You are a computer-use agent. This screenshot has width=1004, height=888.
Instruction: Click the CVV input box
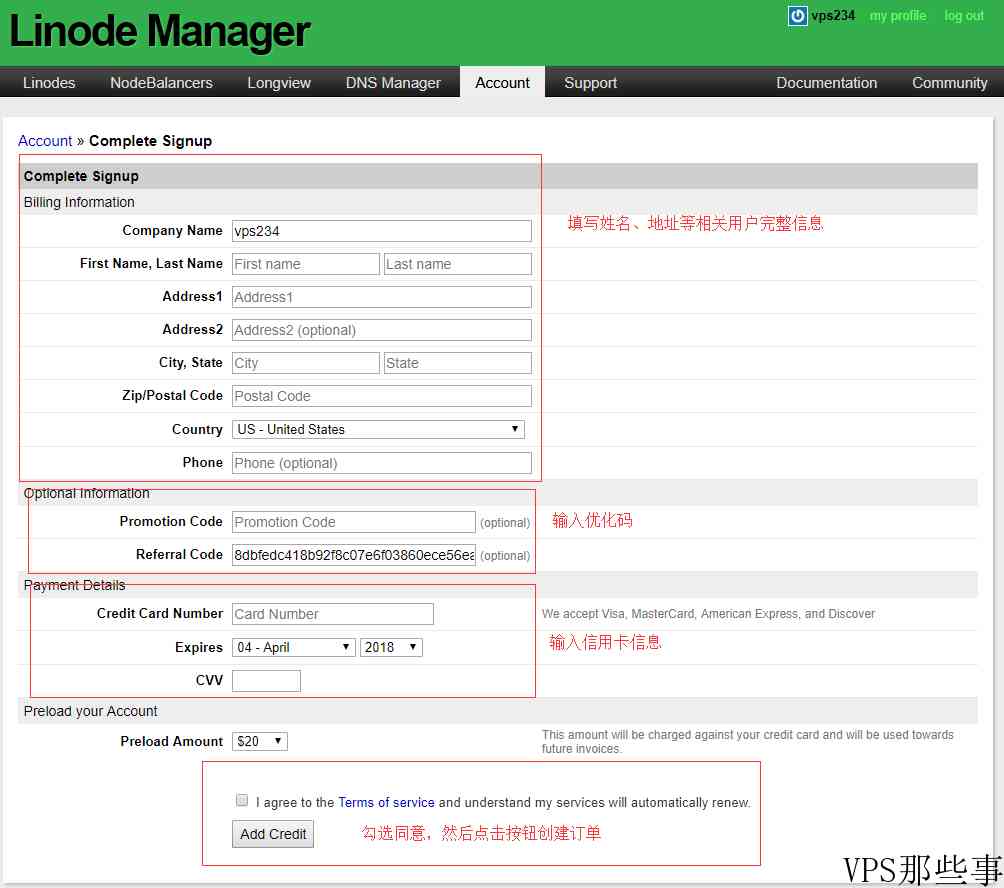[x=266, y=681]
